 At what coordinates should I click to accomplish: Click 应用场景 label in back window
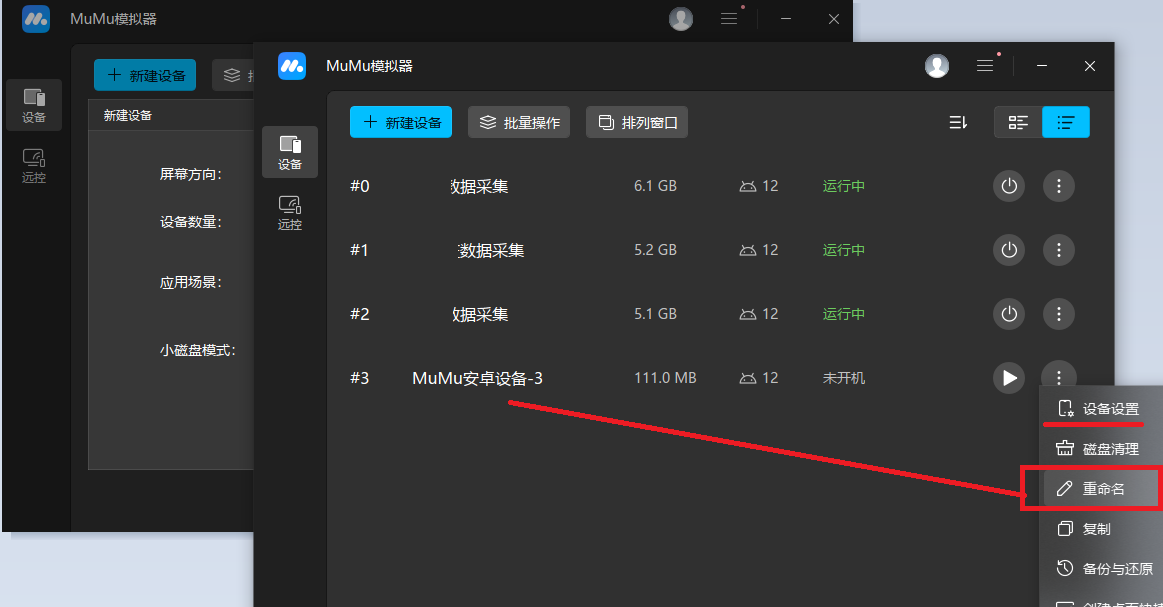click(x=191, y=283)
